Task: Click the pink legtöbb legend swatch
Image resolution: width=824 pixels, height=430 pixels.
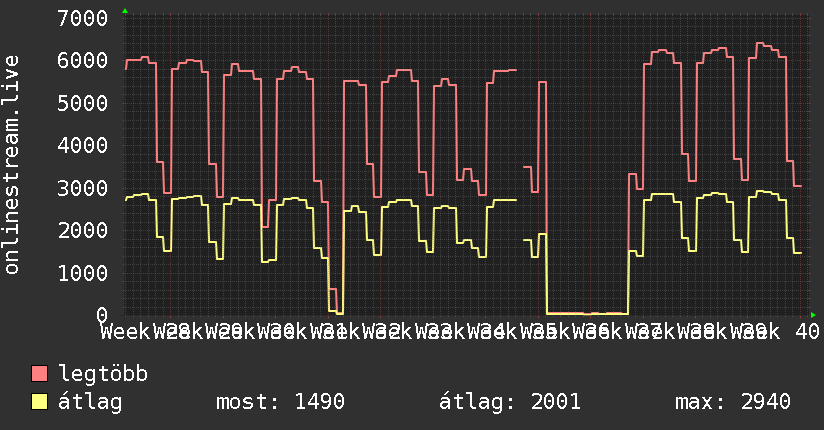Action: [39, 374]
